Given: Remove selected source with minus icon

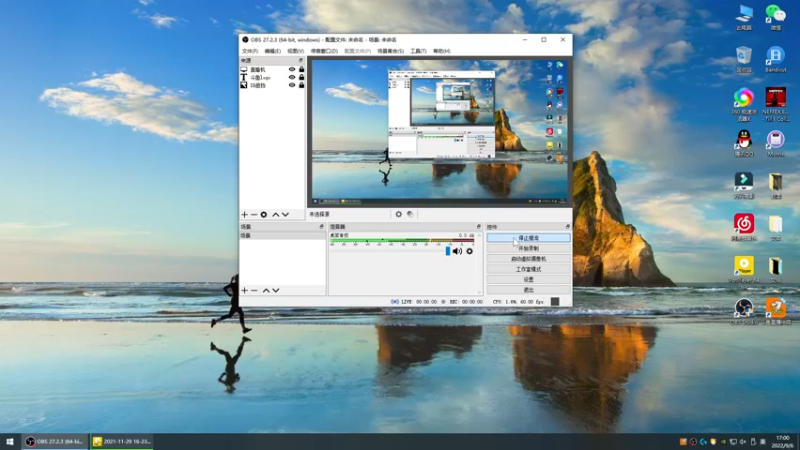Looking at the screenshot, I should click(254, 215).
